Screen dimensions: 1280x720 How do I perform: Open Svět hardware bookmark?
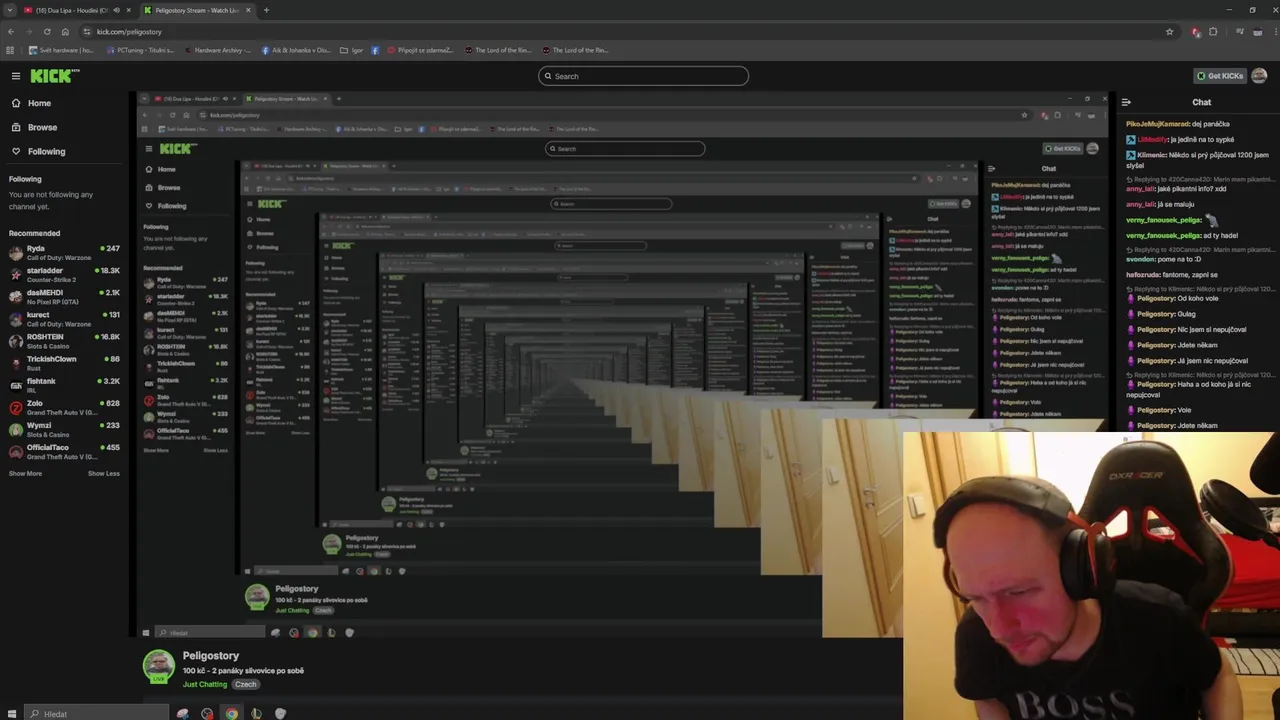[61, 50]
